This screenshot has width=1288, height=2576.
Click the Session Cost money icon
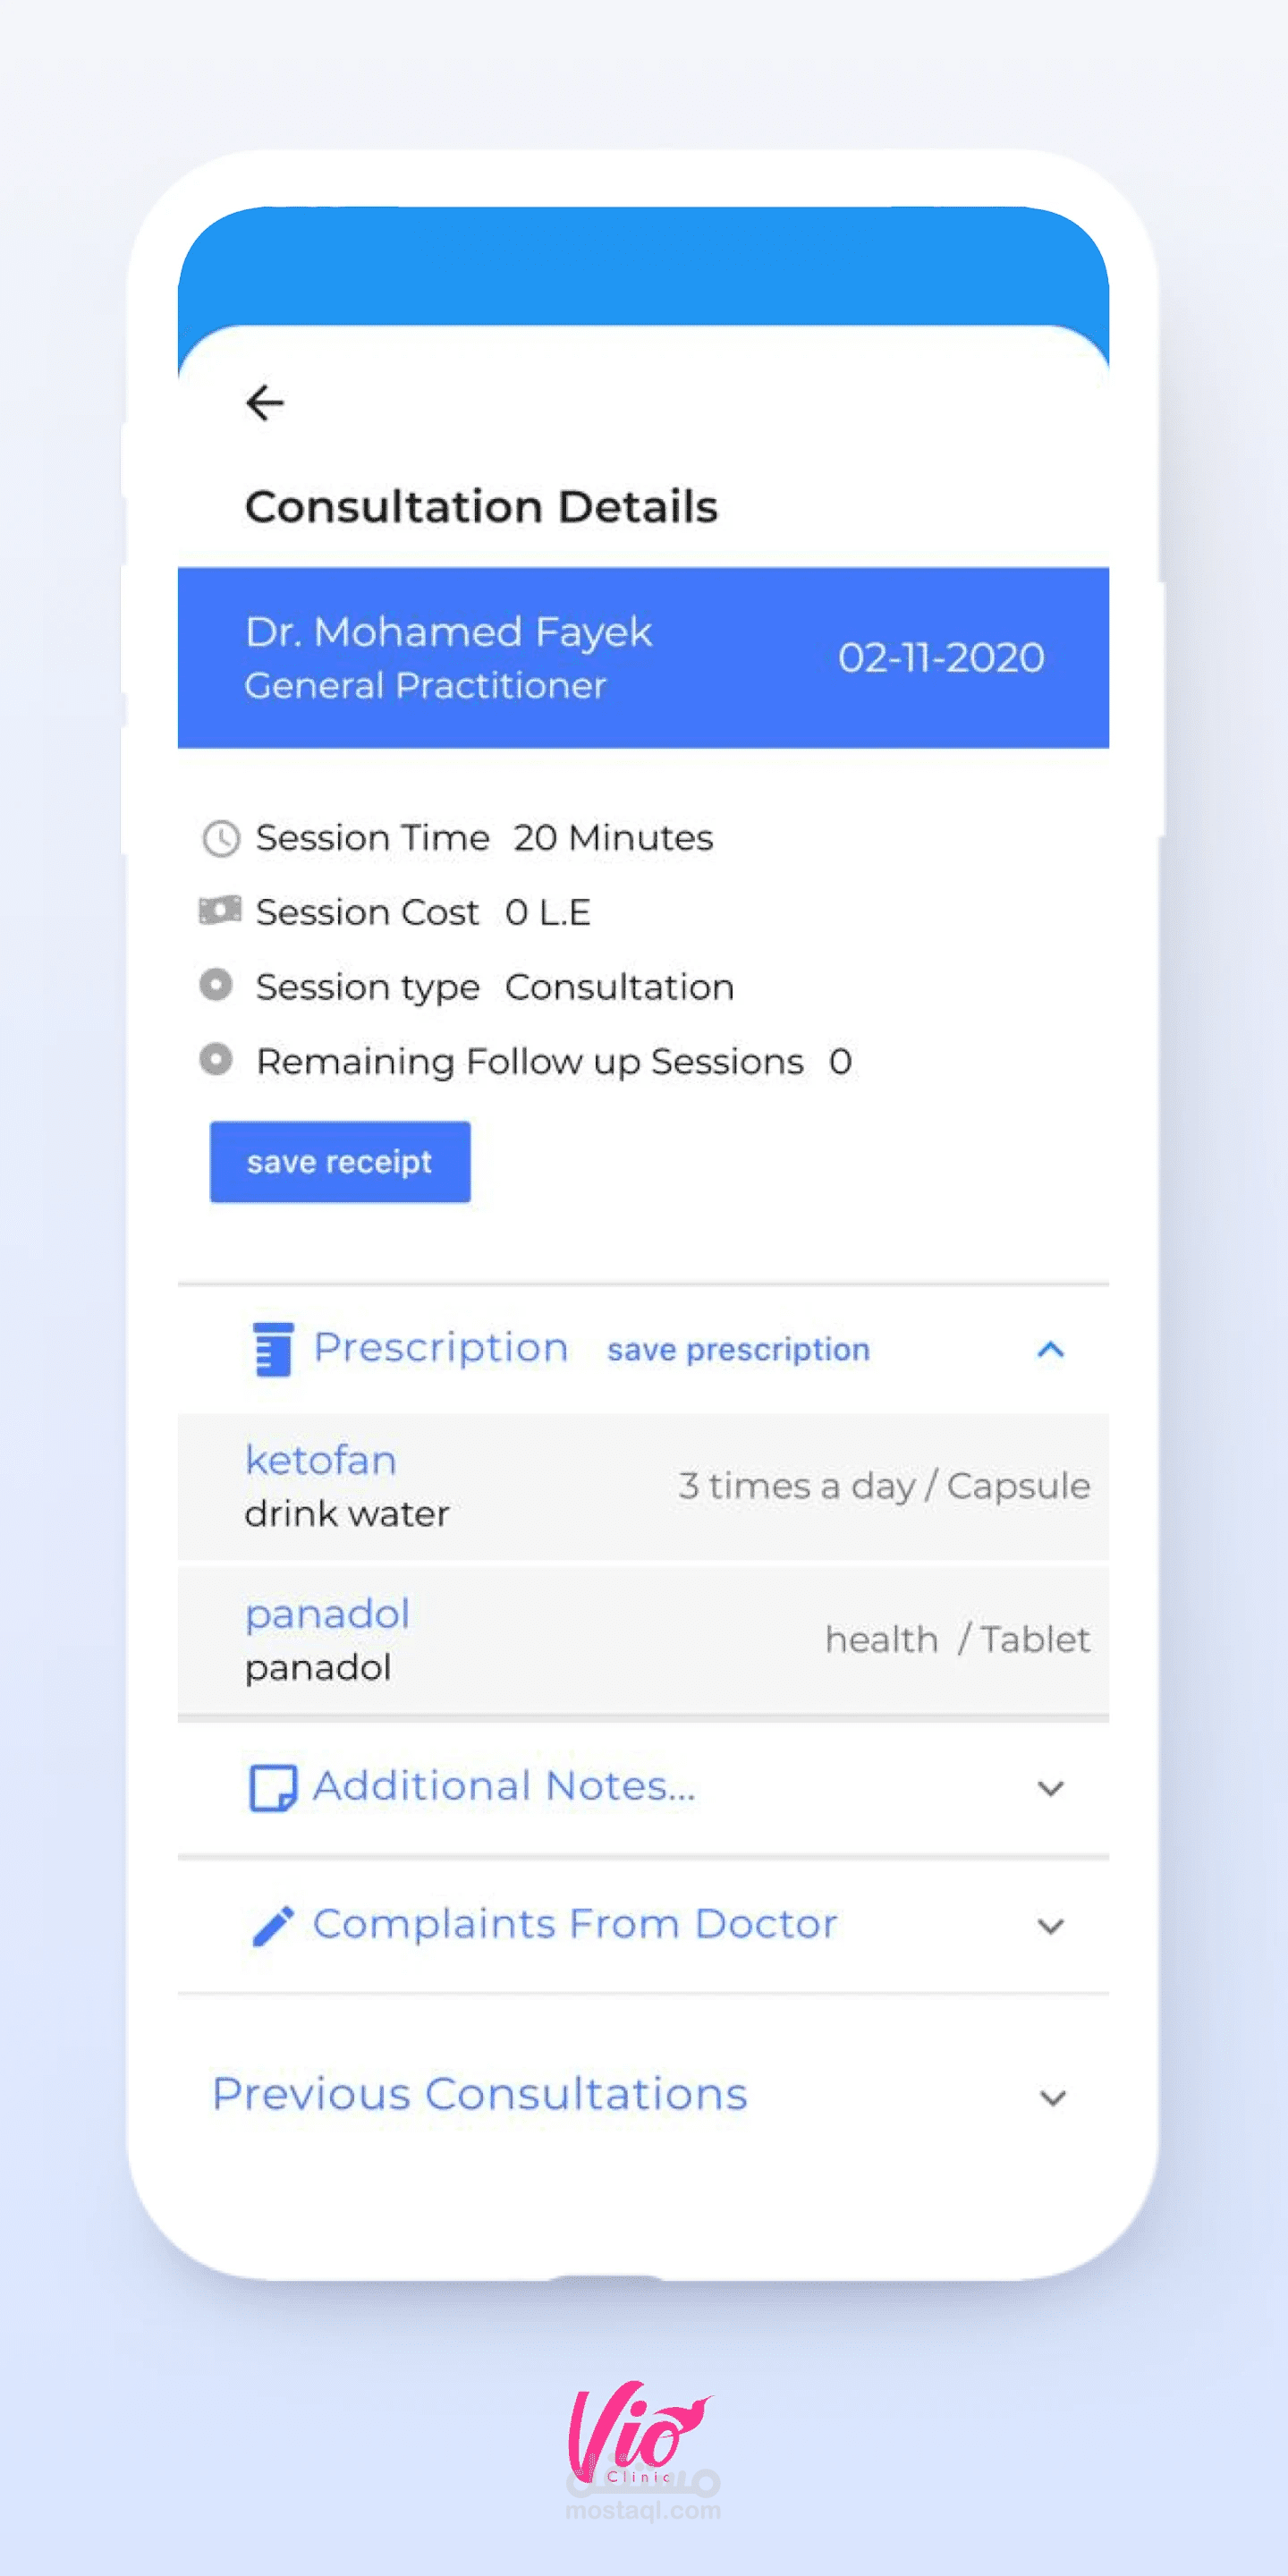tap(220, 911)
